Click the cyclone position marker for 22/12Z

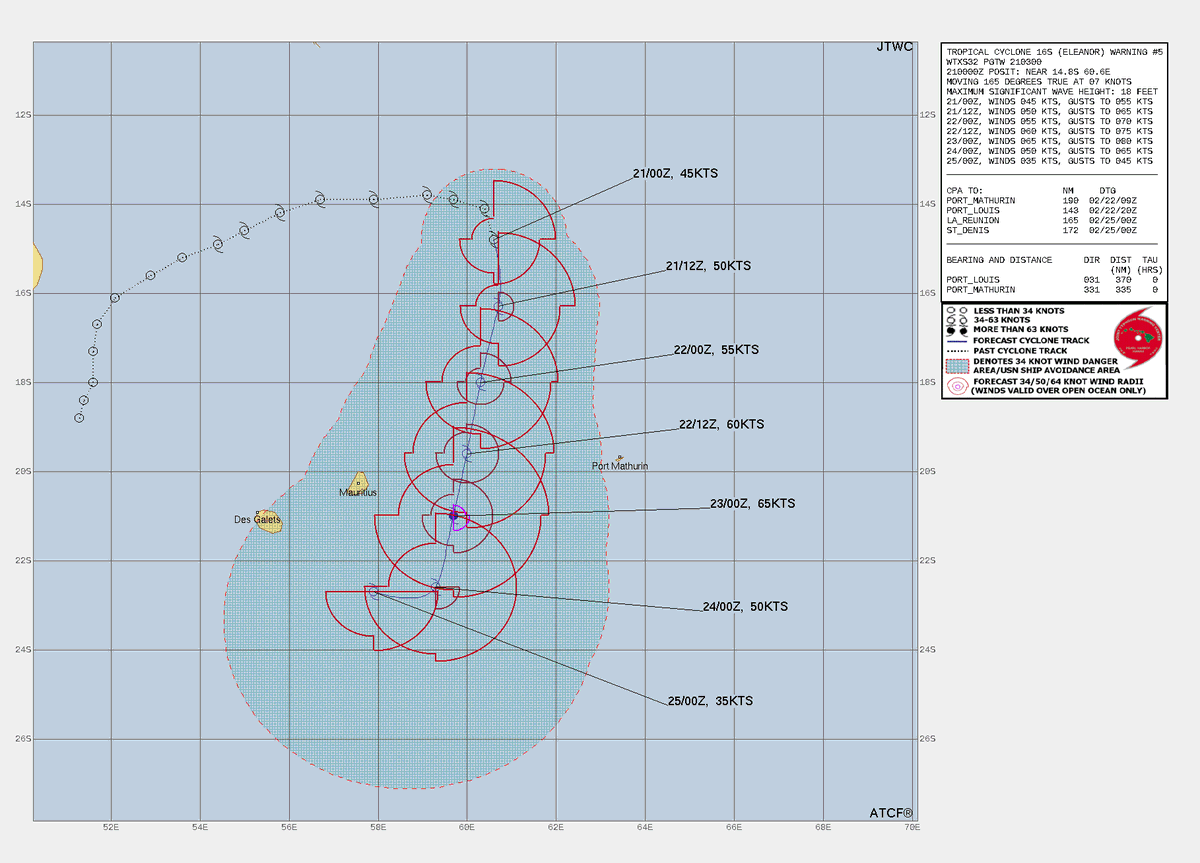tap(466, 453)
